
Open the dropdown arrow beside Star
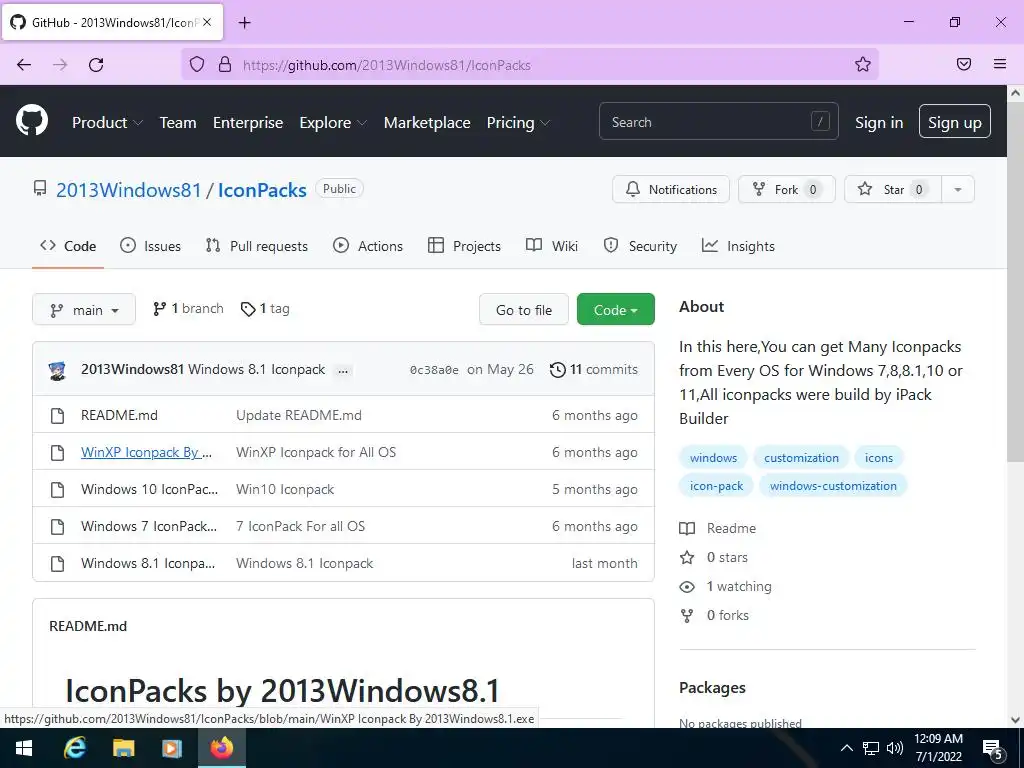coord(957,189)
